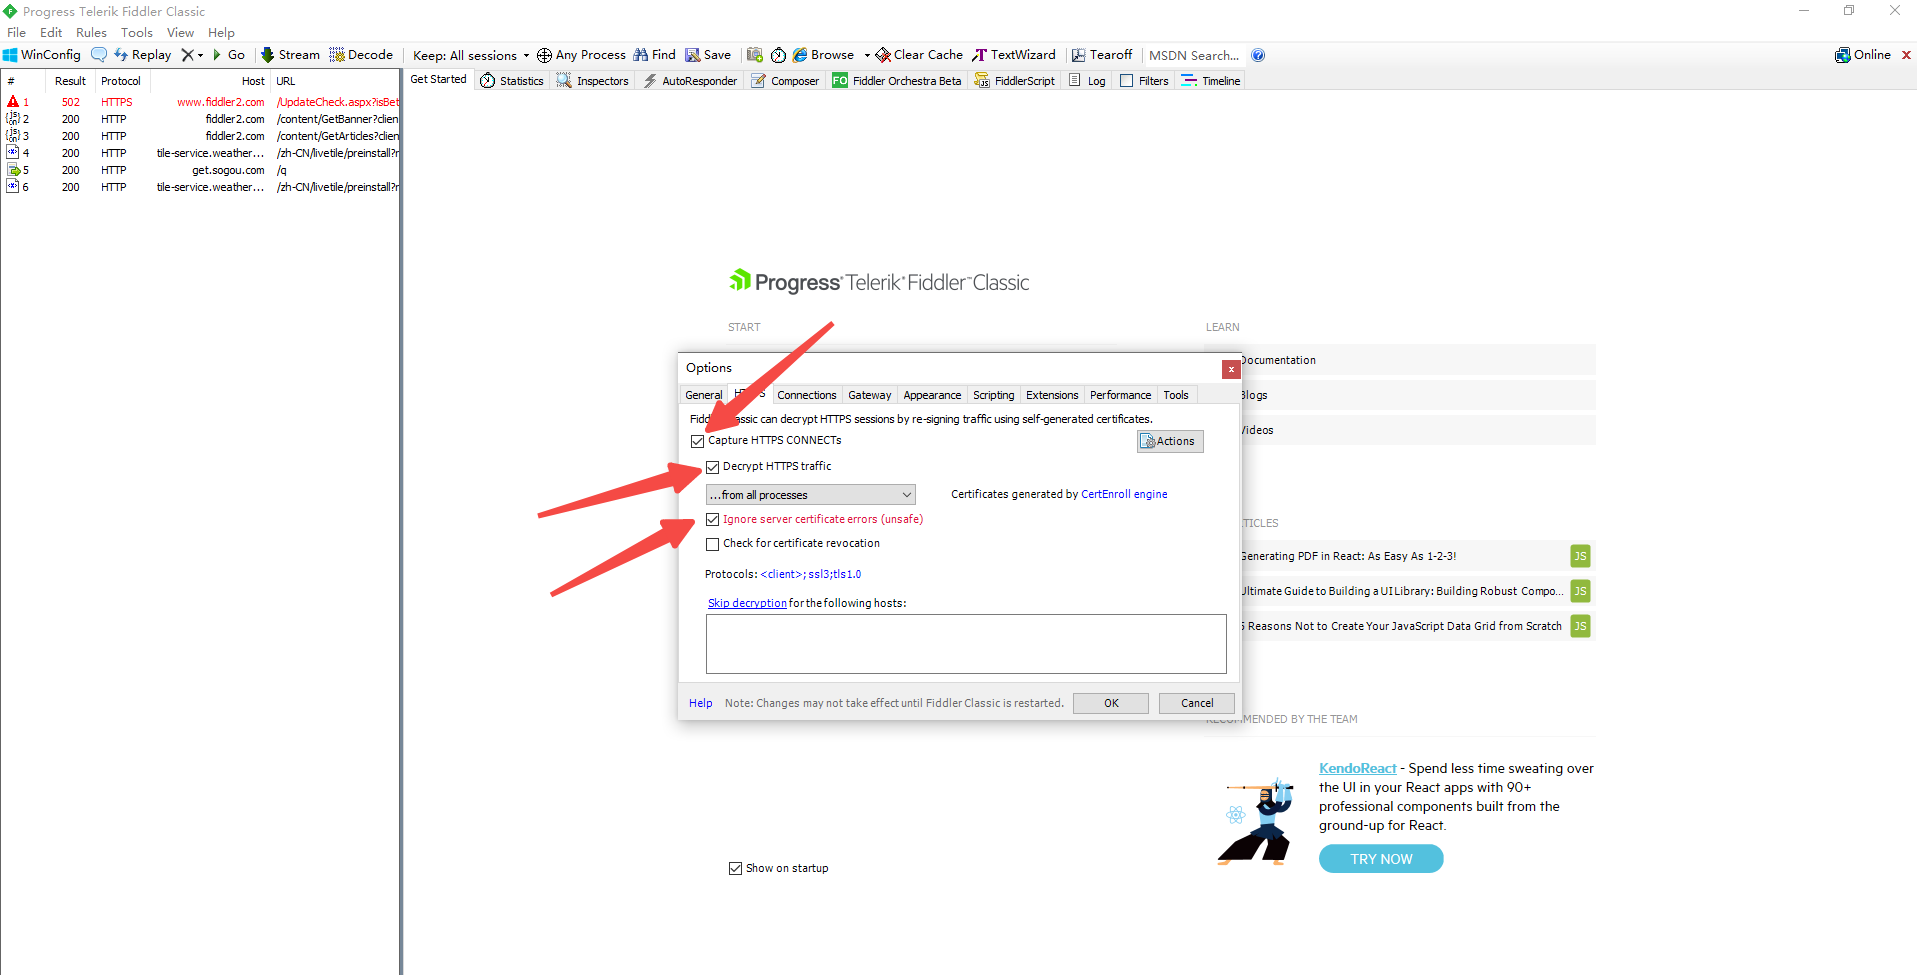Open the File menu
Screen dimensions: 1917x975
click(17, 33)
